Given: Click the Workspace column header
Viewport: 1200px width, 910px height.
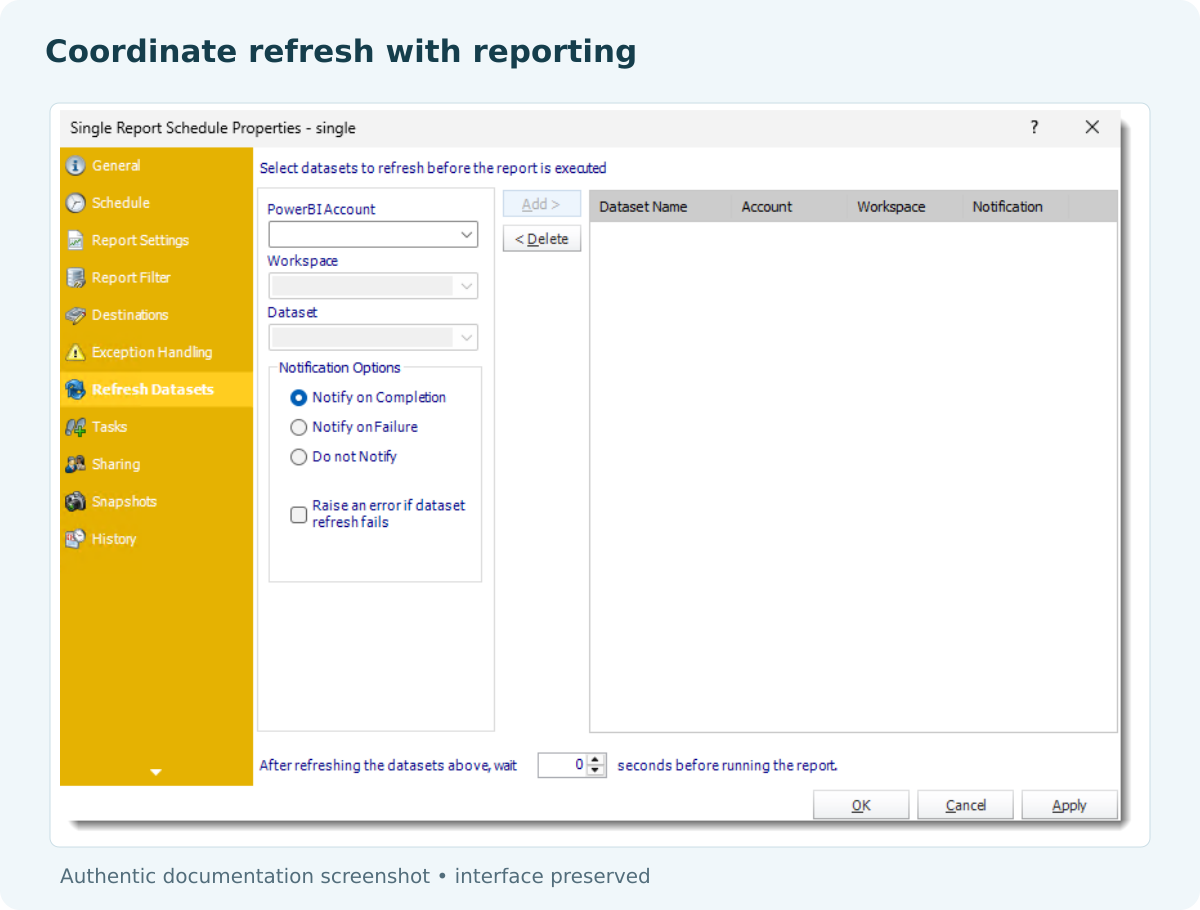Looking at the screenshot, I should click(x=906, y=207).
